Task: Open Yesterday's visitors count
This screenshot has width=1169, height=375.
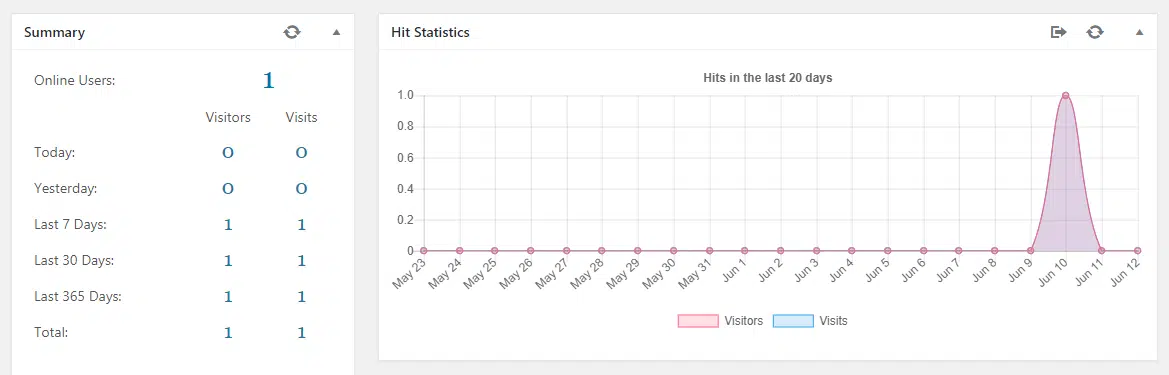Action: pyautogui.click(x=228, y=189)
